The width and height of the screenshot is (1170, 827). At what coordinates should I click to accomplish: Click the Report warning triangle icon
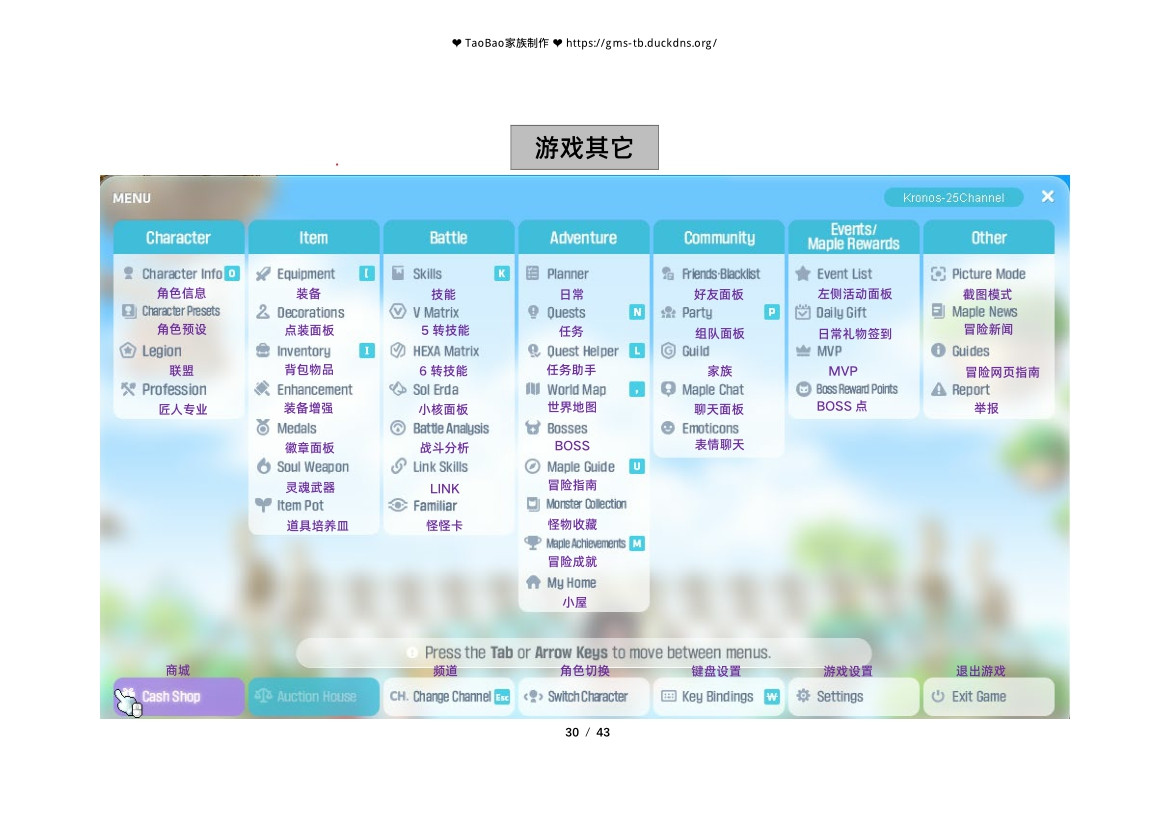coord(938,390)
